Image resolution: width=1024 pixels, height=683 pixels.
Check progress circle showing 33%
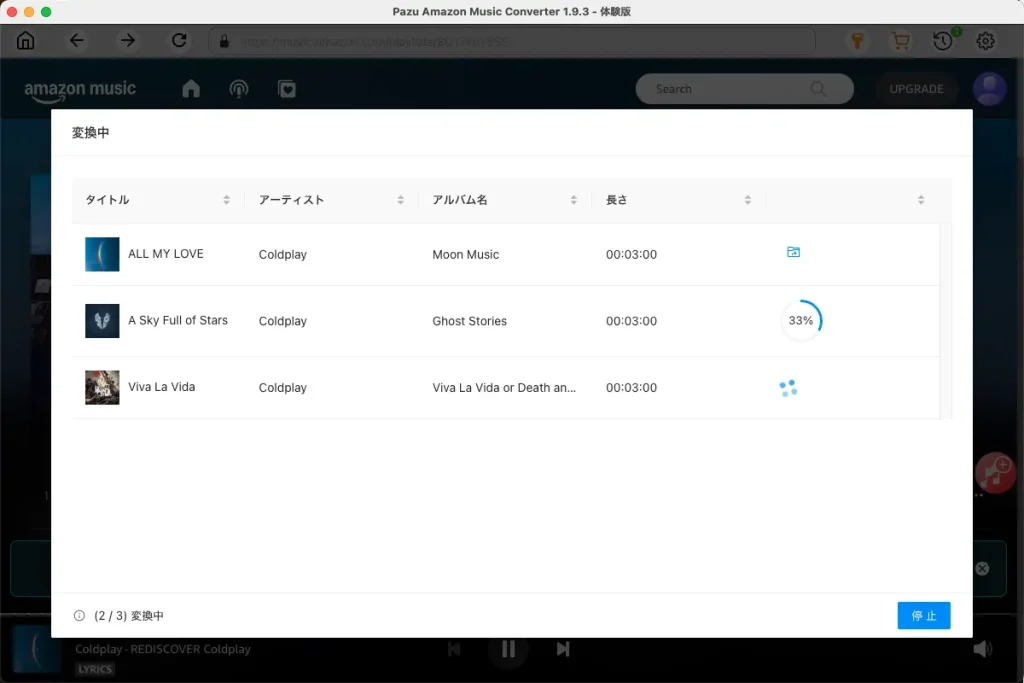pyautogui.click(x=800, y=320)
